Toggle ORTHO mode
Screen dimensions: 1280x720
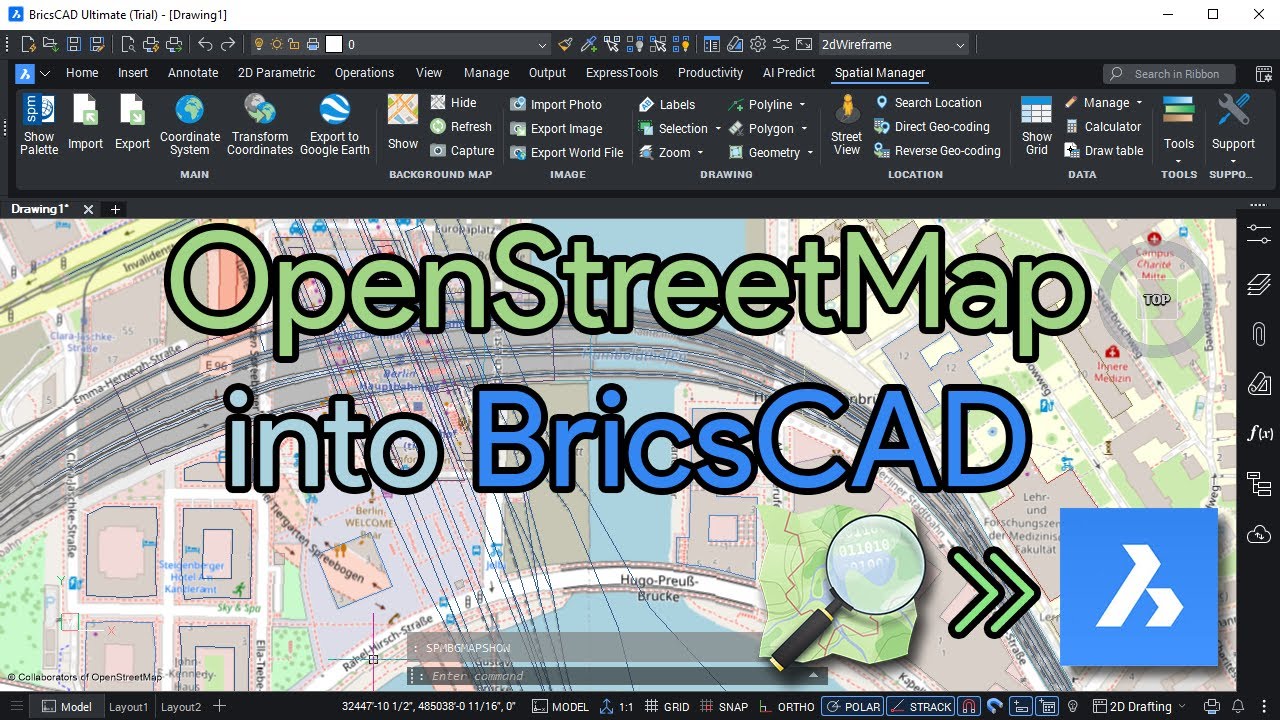coord(786,706)
